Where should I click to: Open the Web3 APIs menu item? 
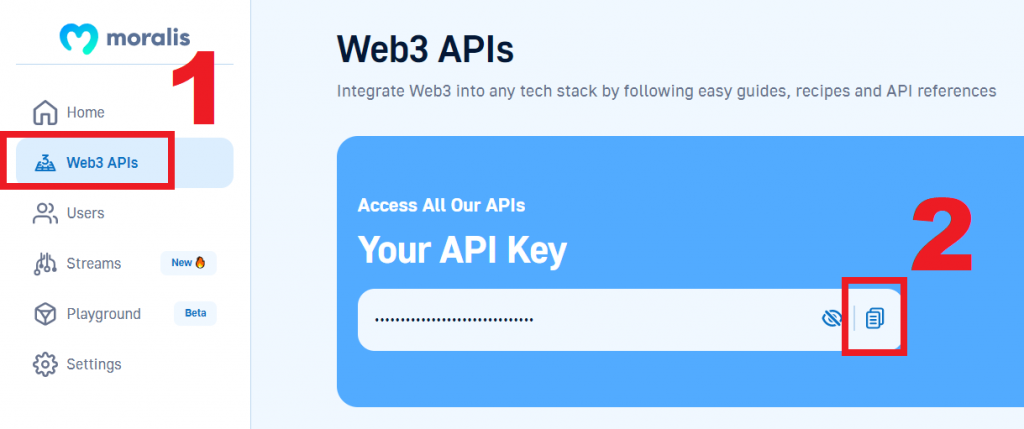tap(102, 163)
